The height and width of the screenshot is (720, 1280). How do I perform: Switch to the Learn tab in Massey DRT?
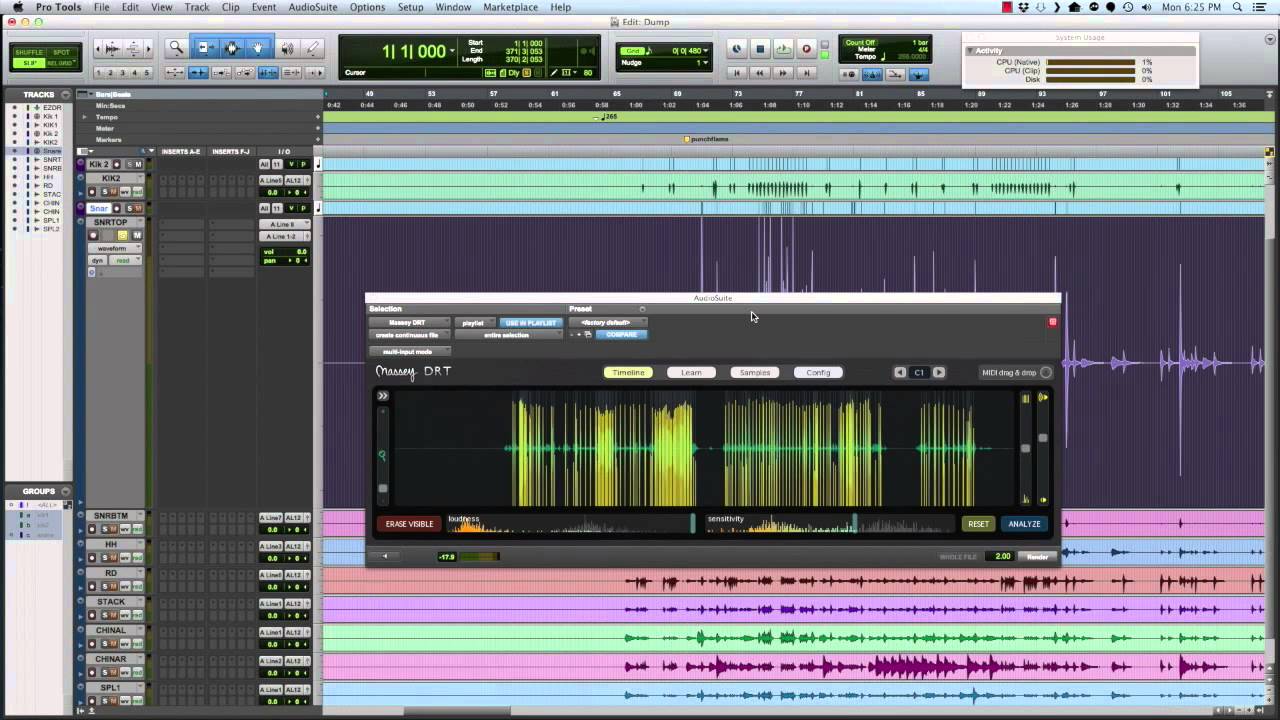click(691, 372)
